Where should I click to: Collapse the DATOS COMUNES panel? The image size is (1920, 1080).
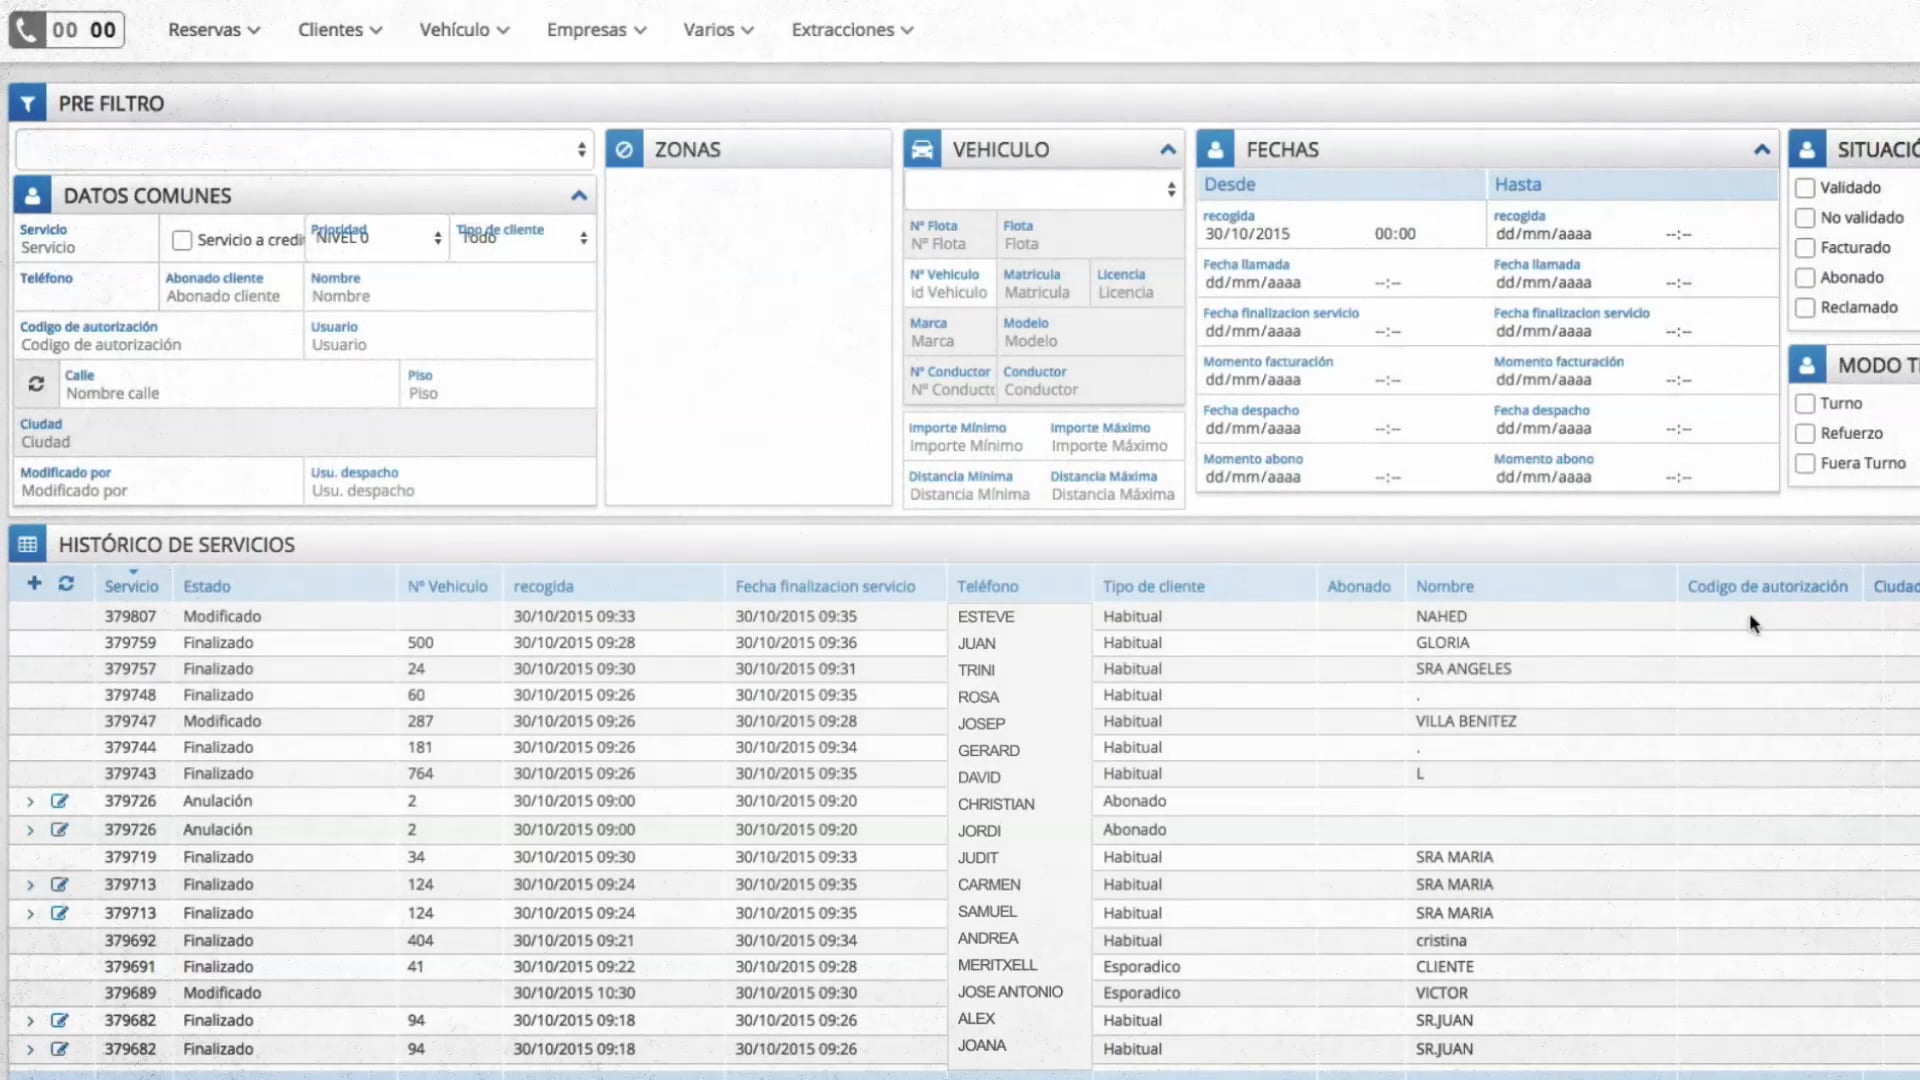578,196
